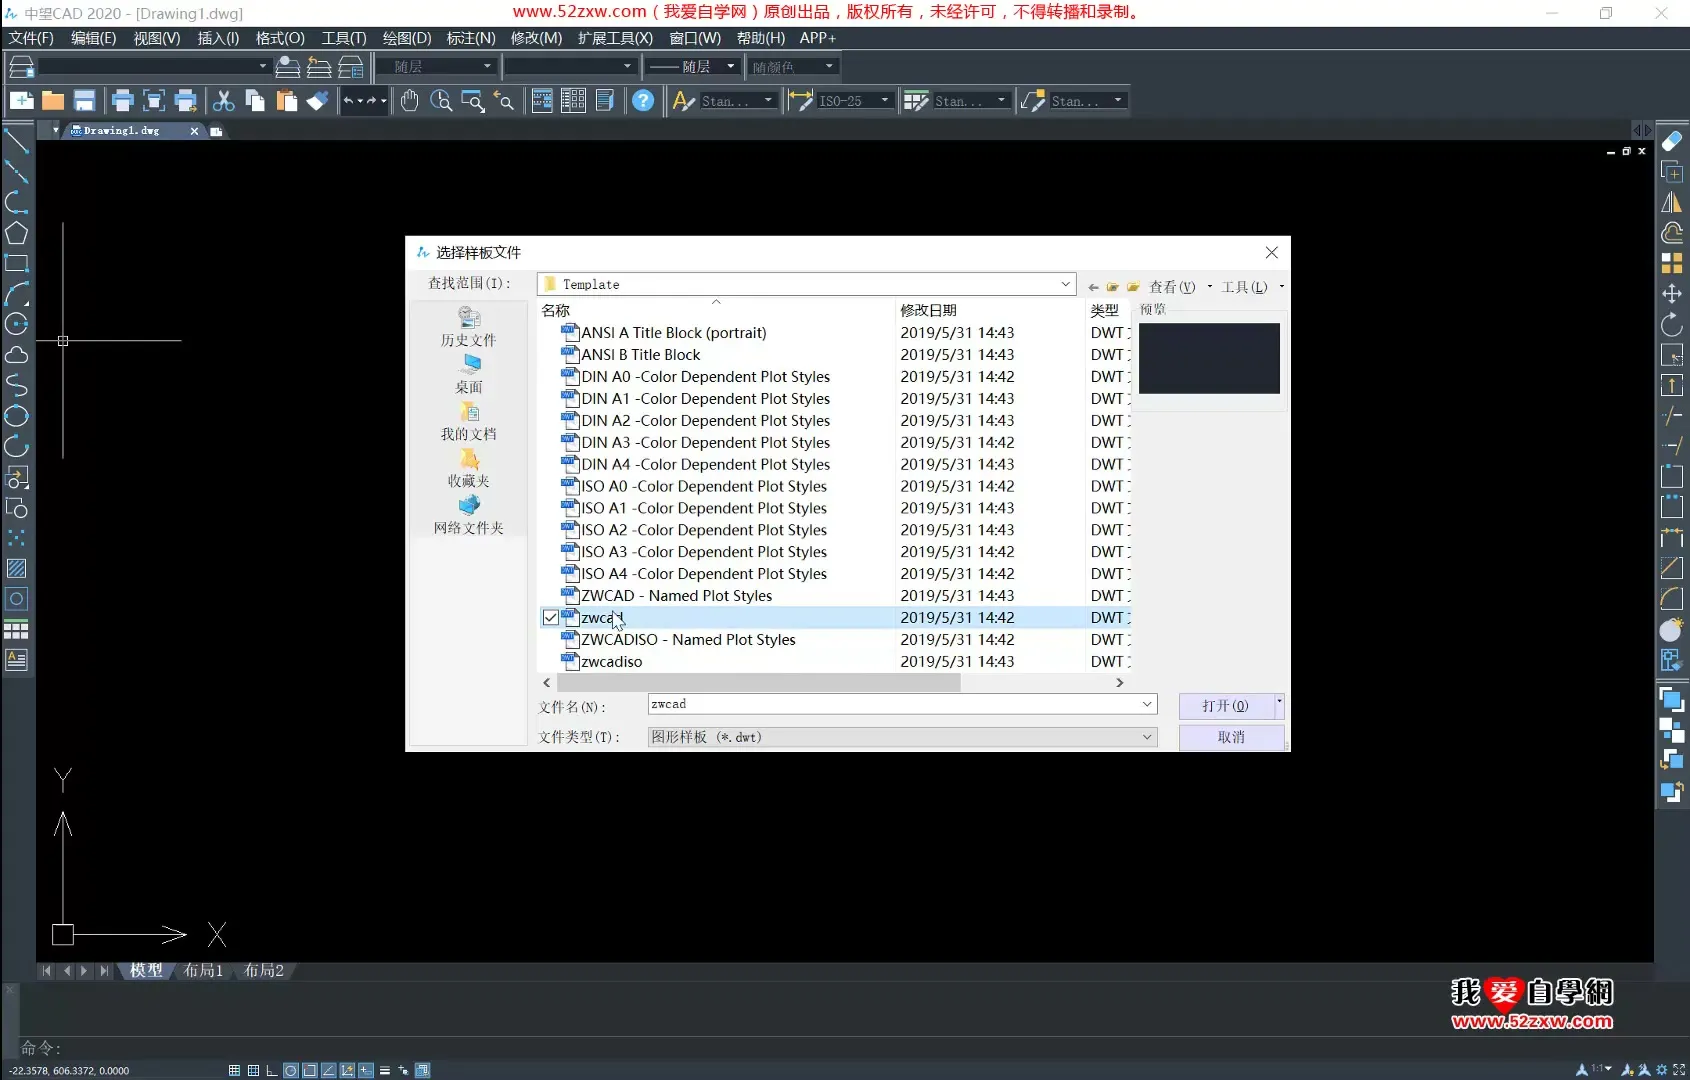Expand the ISO-25 dimension style dropdown
The height and width of the screenshot is (1080, 1690).
pyautogui.click(x=884, y=100)
